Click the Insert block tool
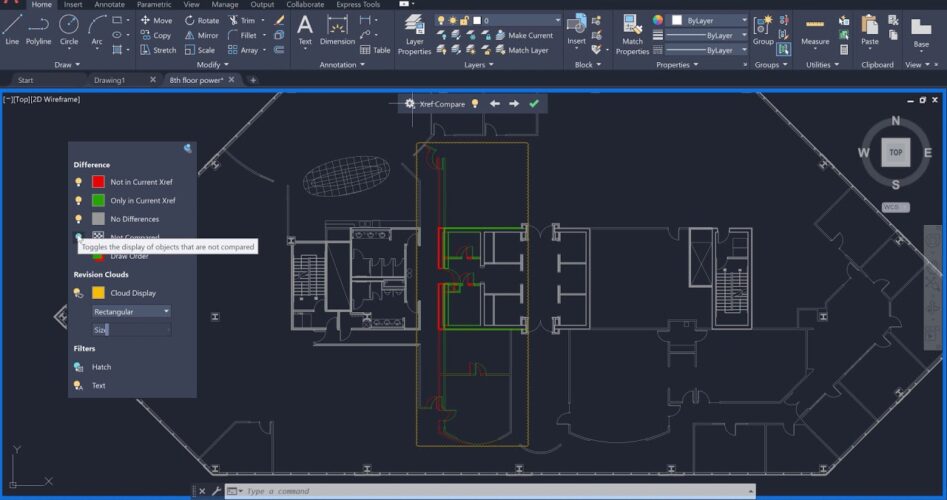The image size is (947, 500). pyautogui.click(x=576, y=30)
